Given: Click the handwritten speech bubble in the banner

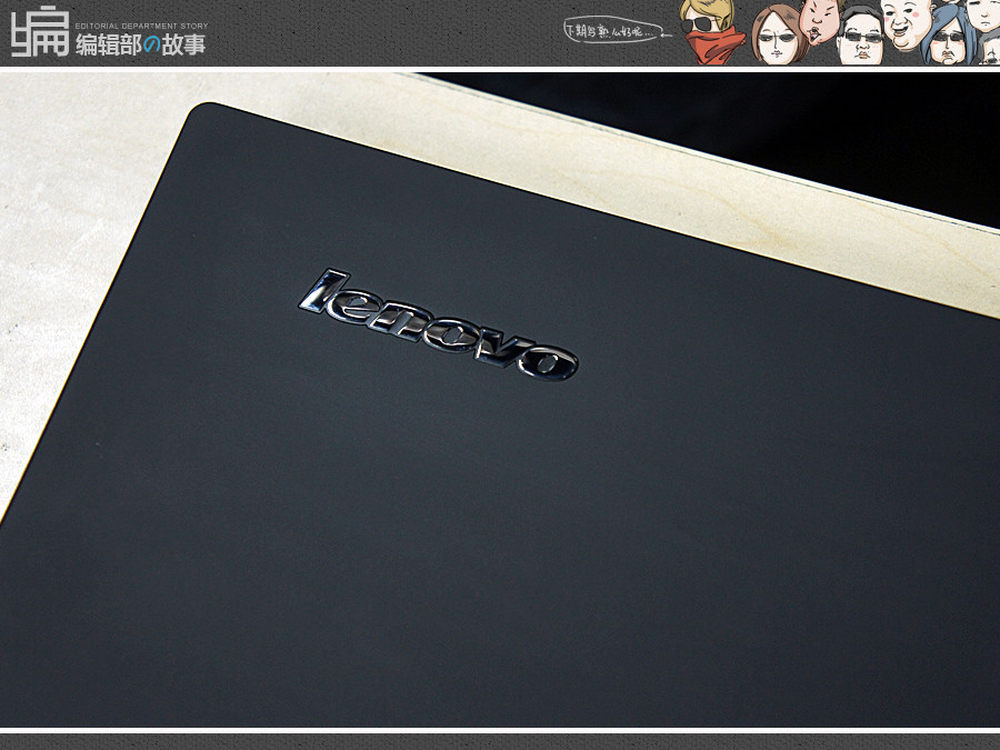Looking at the screenshot, I should (614, 30).
